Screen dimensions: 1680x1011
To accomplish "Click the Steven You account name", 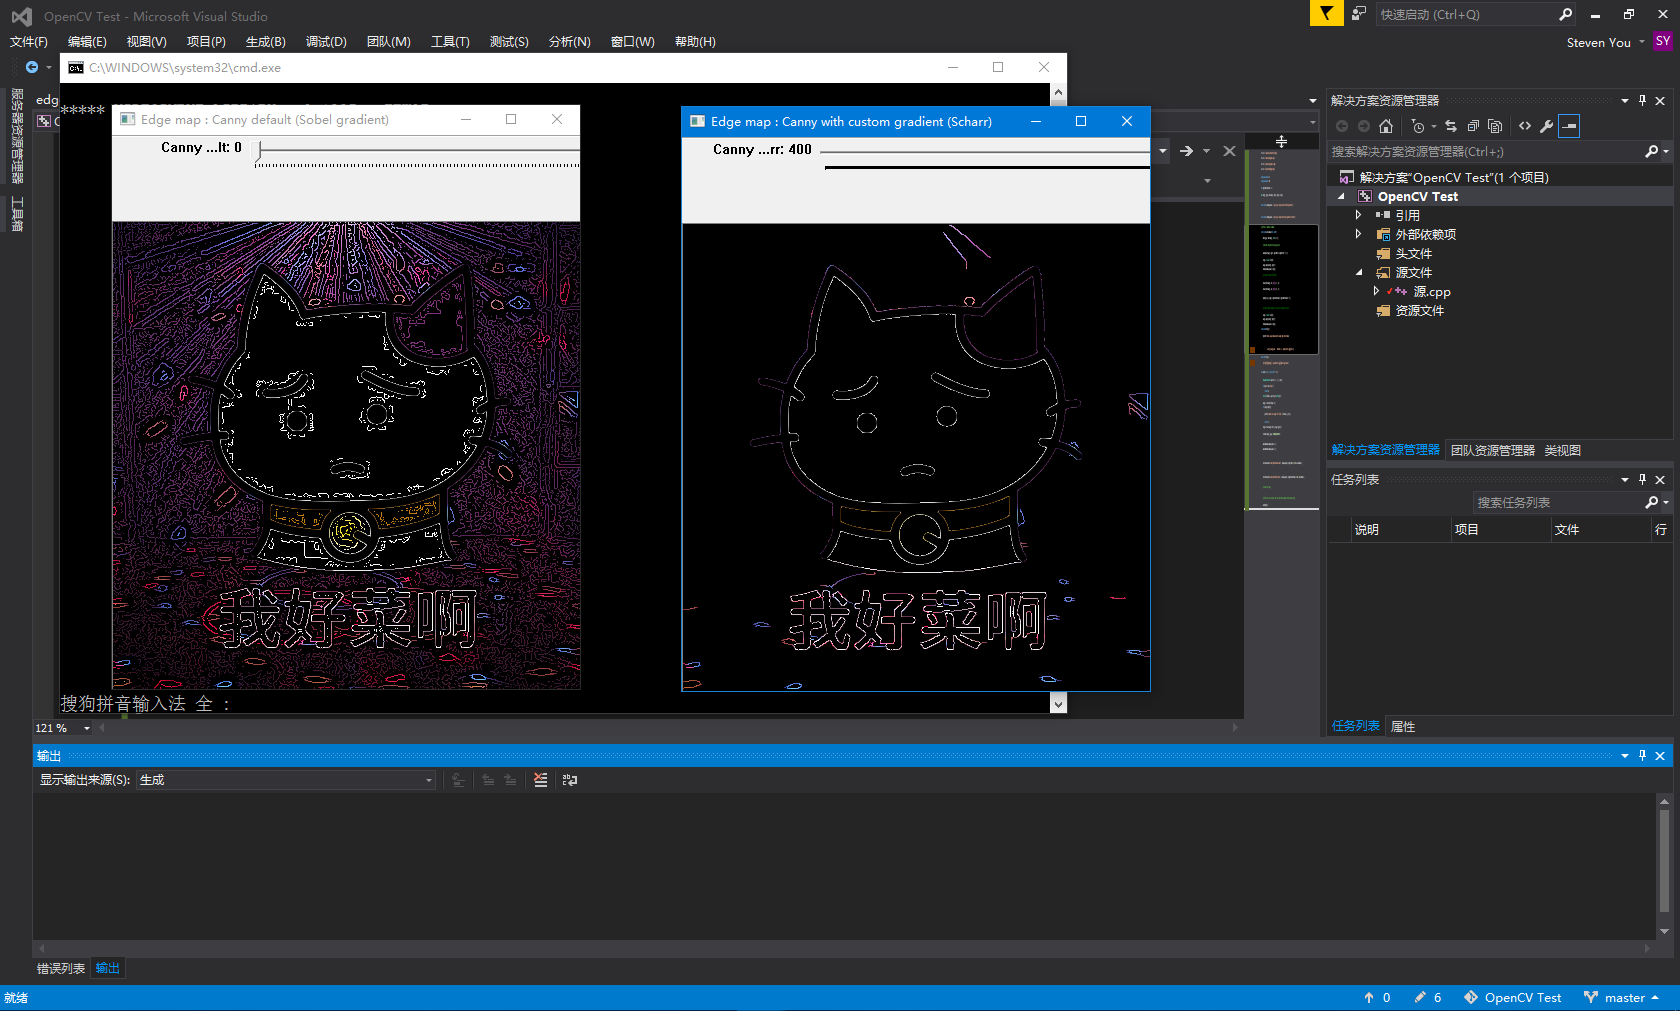I will click(x=1598, y=42).
